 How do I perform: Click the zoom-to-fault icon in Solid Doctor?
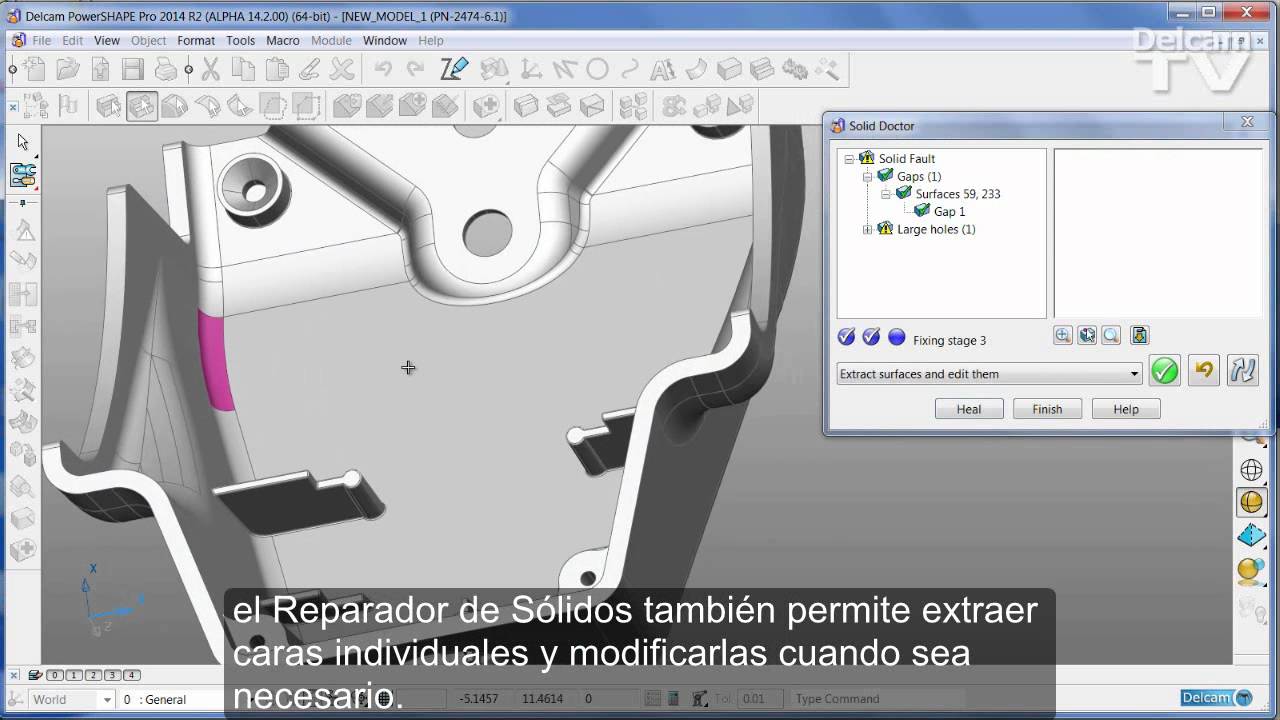pos(1063,336)
